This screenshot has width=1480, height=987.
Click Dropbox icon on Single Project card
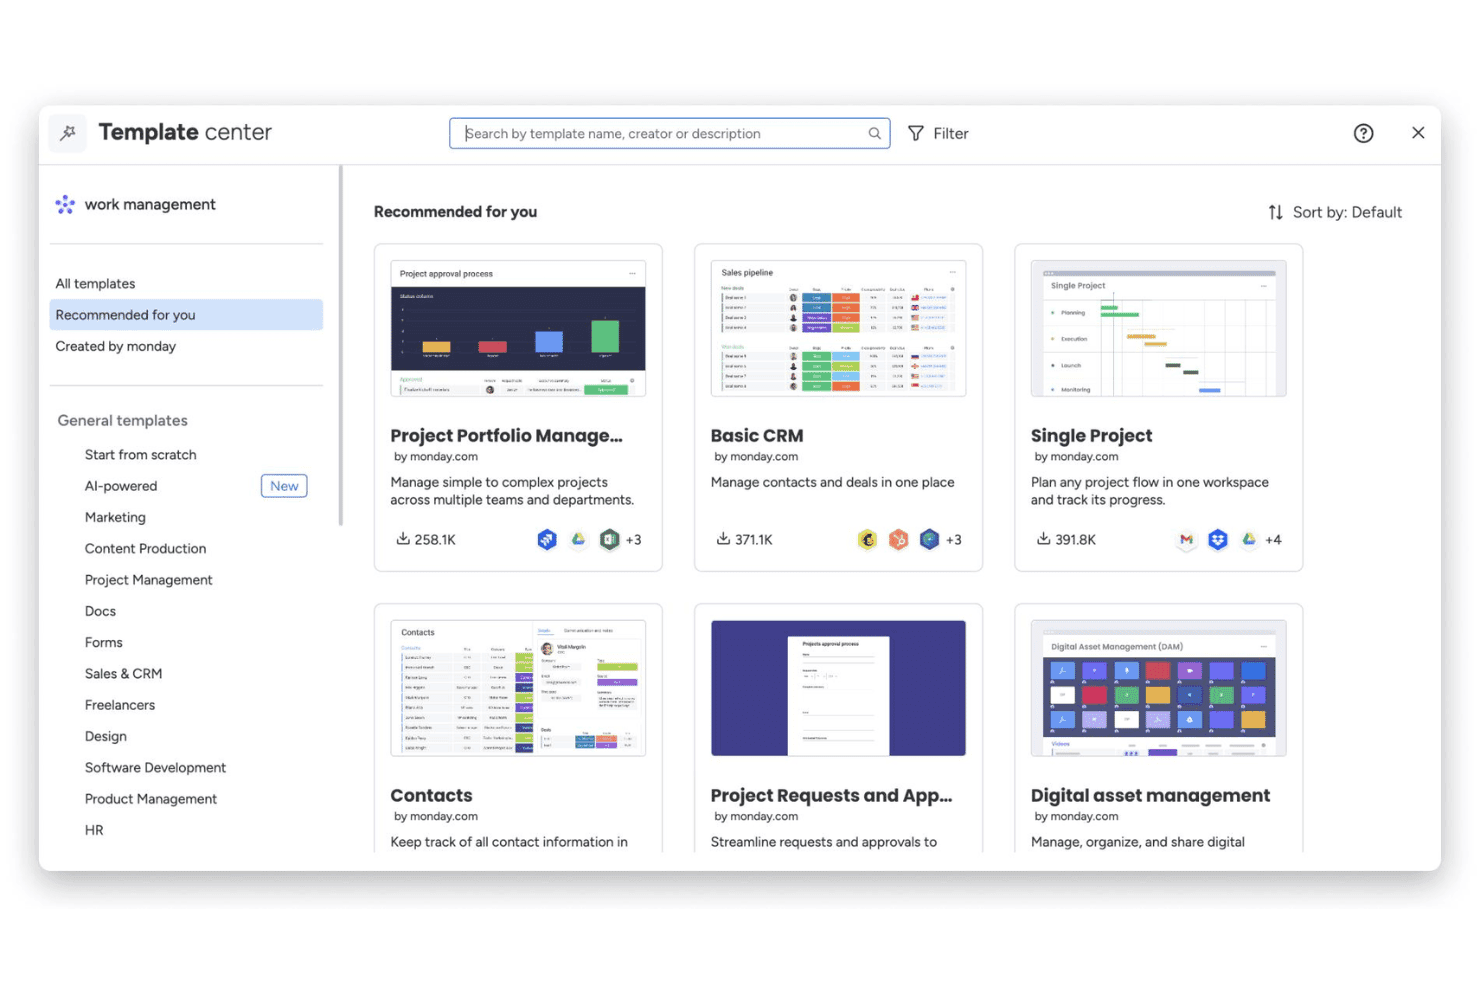coord(1217,539)
